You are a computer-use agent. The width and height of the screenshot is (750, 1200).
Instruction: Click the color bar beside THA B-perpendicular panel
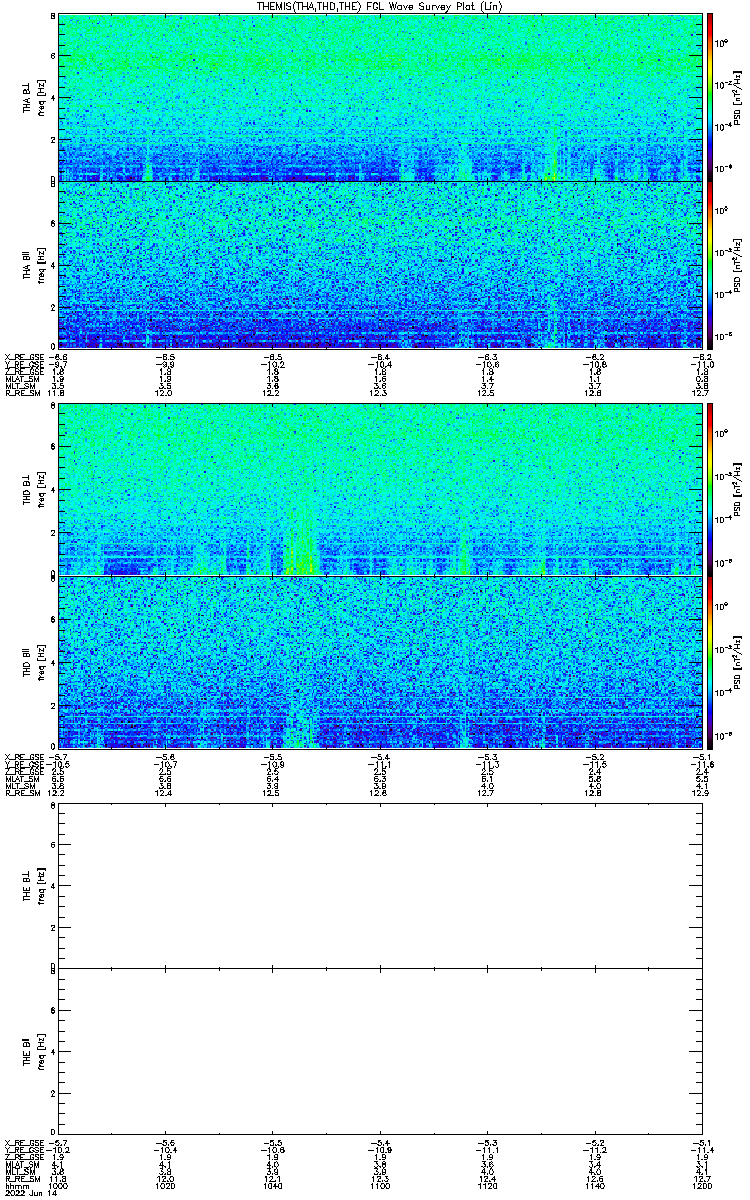tap(710, 97)
